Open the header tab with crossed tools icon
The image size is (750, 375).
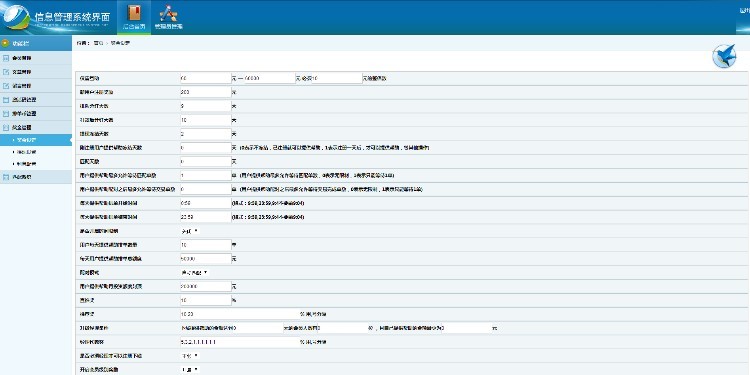click(x=168, y=17)
